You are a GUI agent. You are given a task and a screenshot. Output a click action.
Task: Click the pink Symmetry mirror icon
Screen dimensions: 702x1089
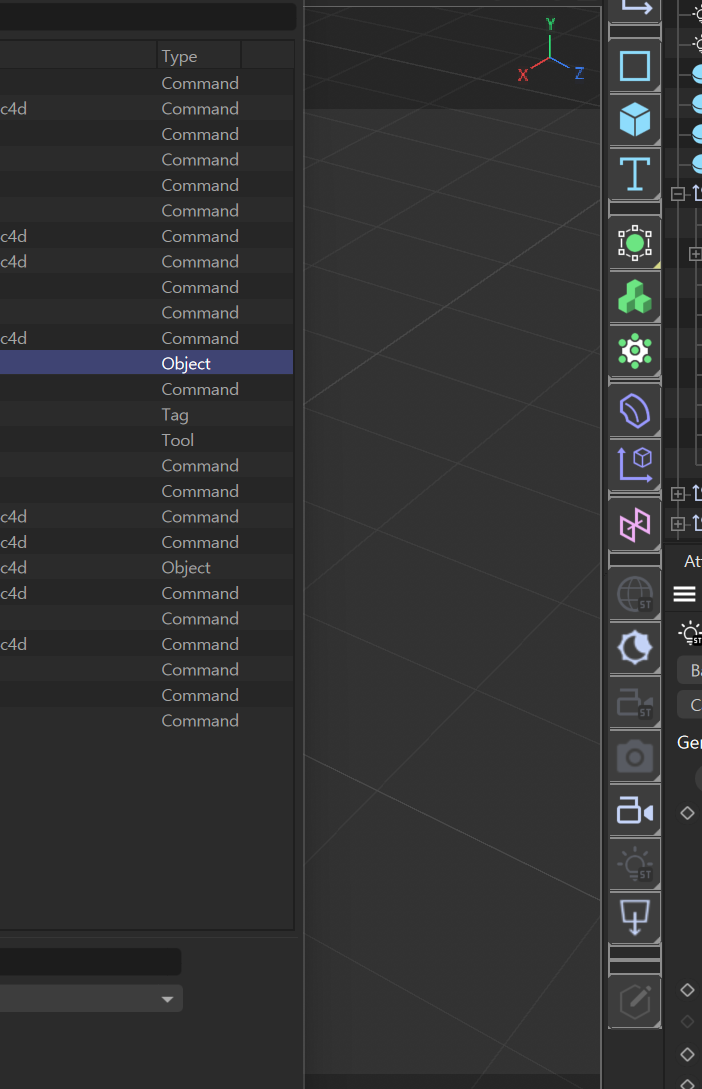tap(635, 524)
